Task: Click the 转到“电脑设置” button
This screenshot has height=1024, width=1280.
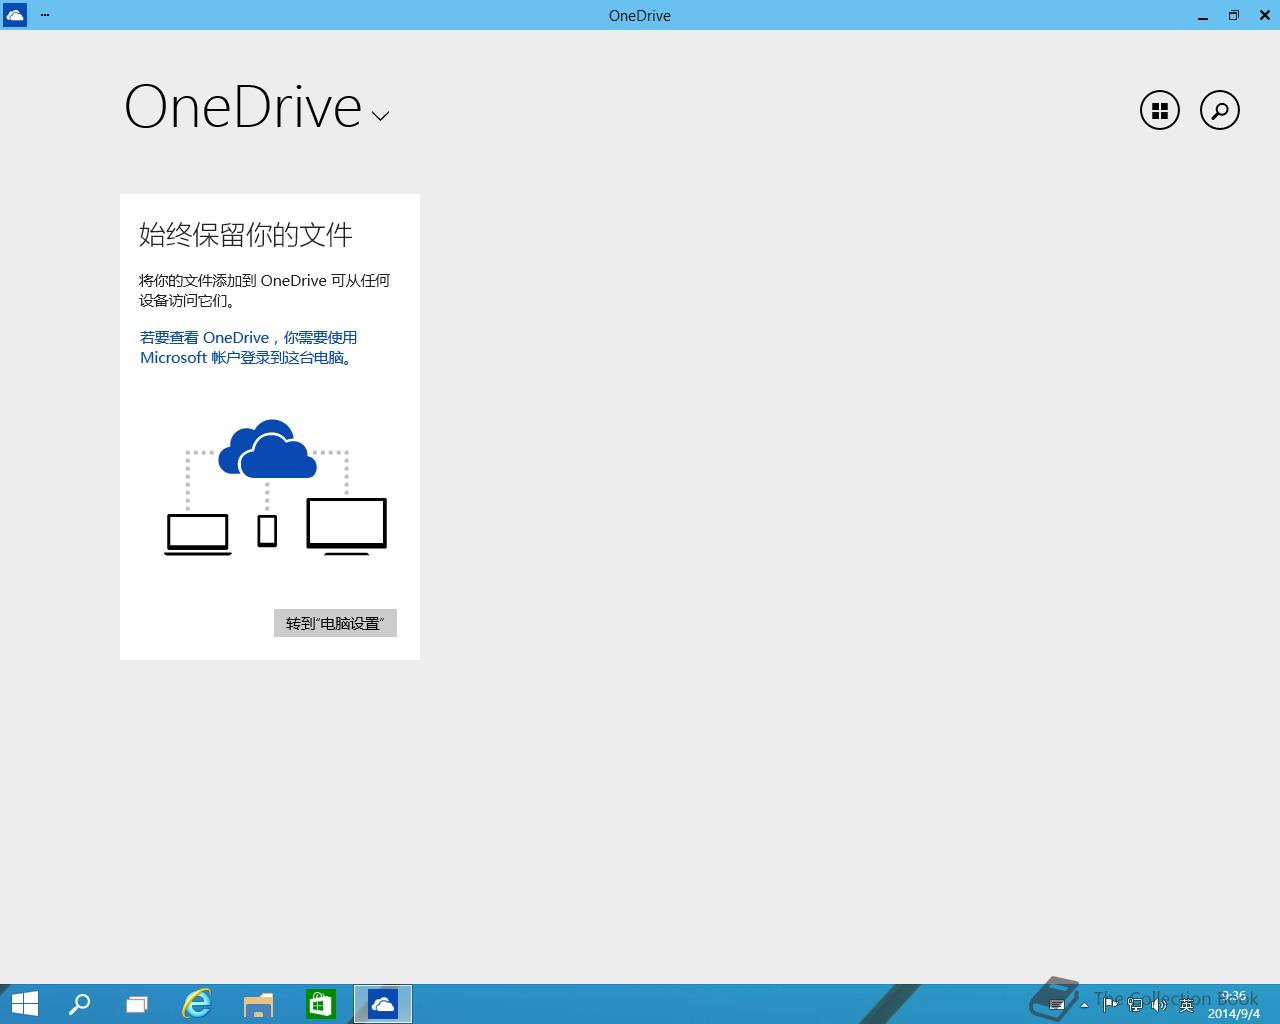Action: [x=335, y=623]
